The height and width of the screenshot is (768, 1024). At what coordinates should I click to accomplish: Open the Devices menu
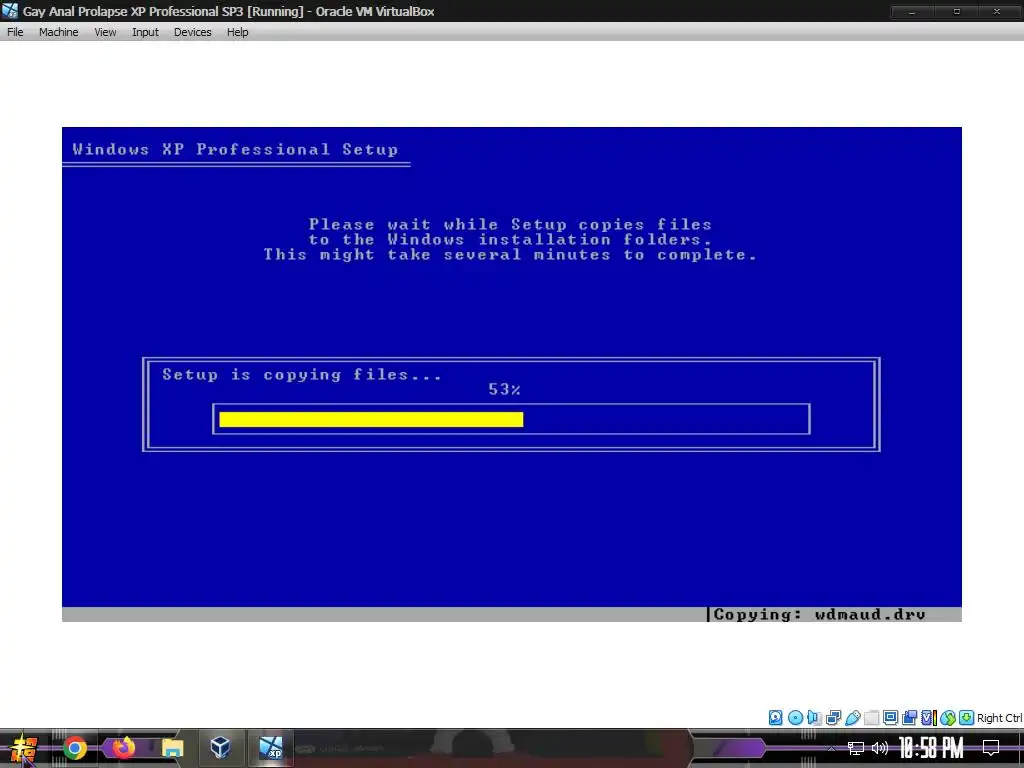tap(192, 32)
